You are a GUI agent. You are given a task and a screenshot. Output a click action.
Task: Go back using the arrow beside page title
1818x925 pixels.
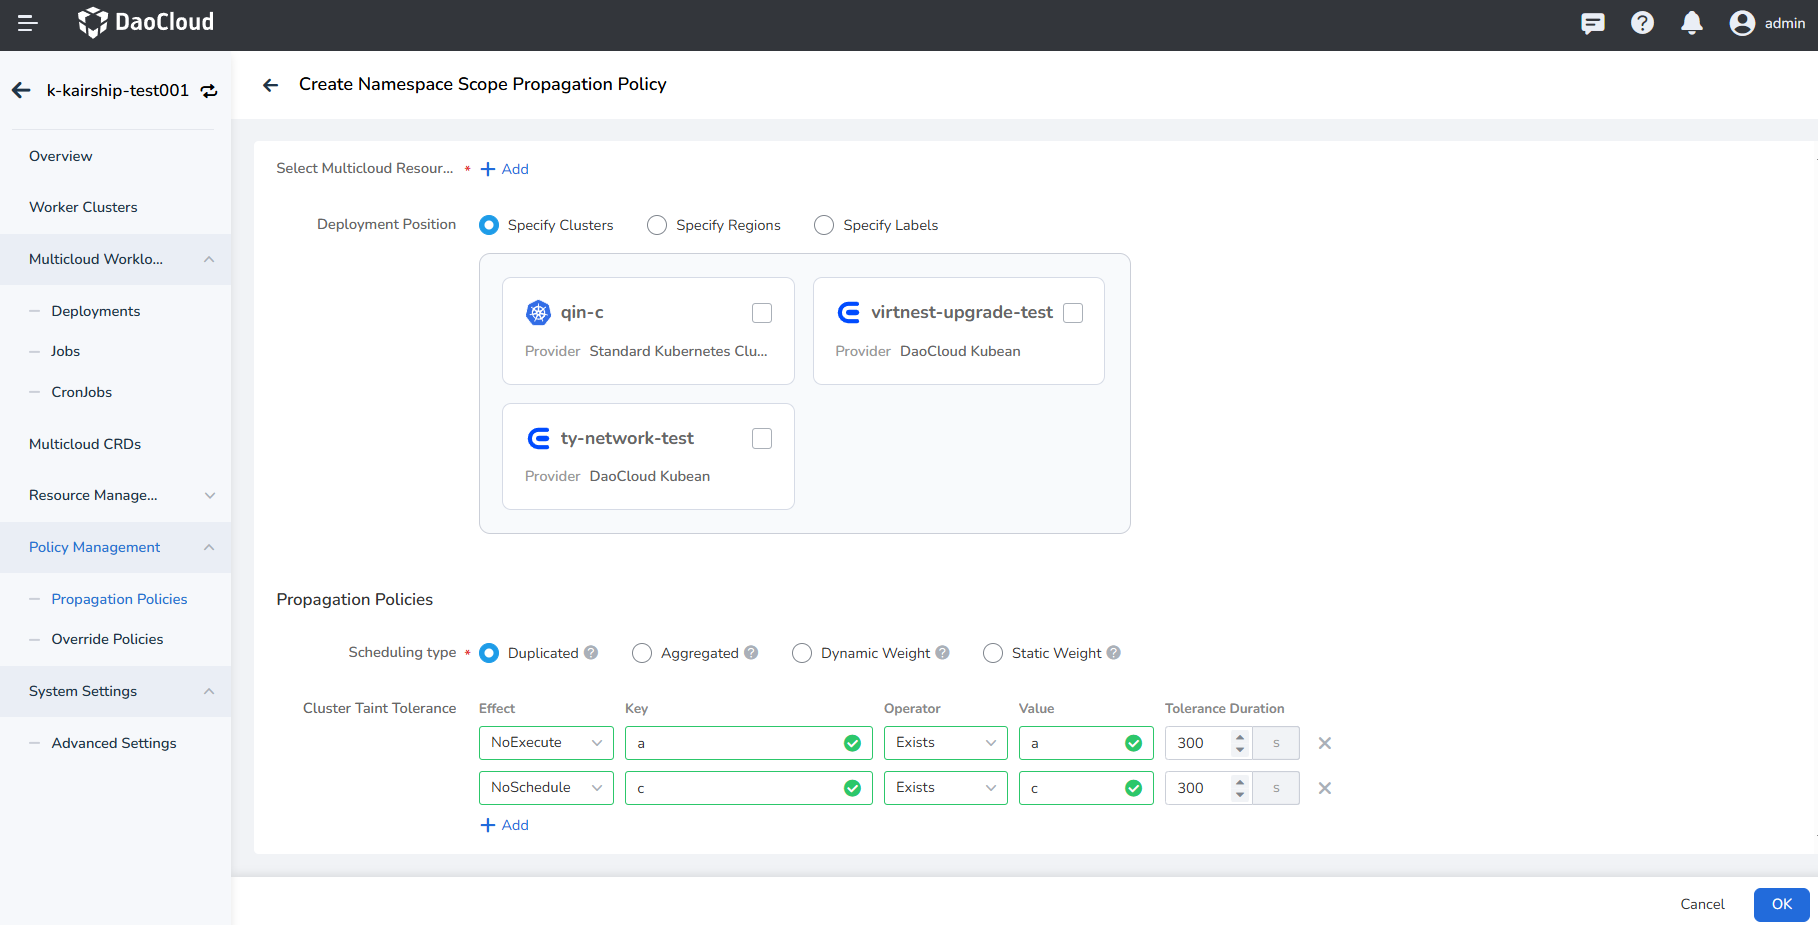point(270,85)
